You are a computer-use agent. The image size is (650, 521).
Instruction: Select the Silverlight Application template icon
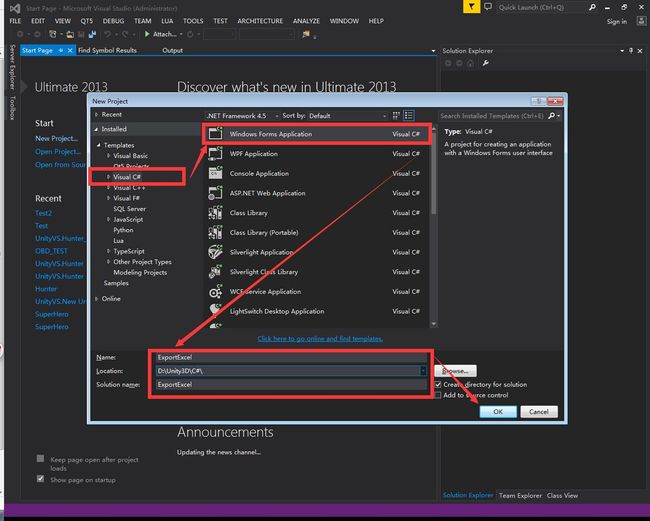216,252
